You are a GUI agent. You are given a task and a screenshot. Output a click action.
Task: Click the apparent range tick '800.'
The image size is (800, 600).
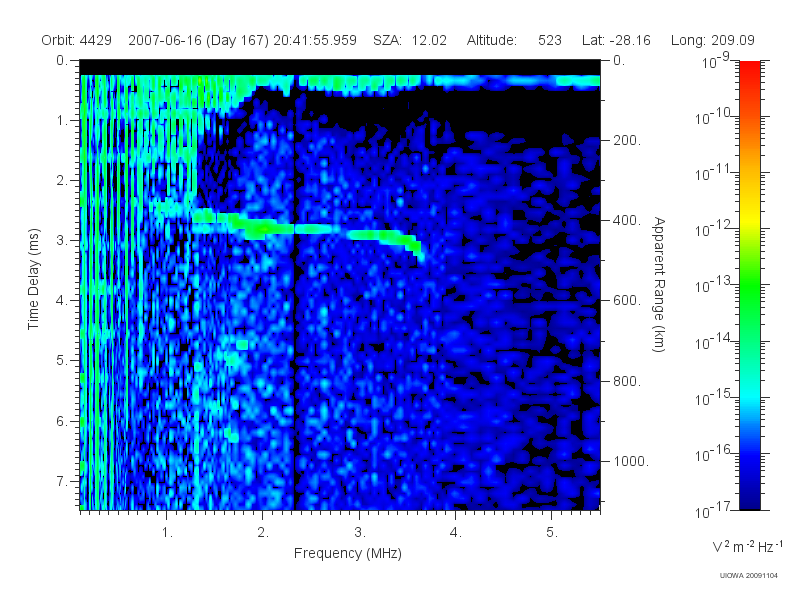pyautogui.click(x=627, y=381)
